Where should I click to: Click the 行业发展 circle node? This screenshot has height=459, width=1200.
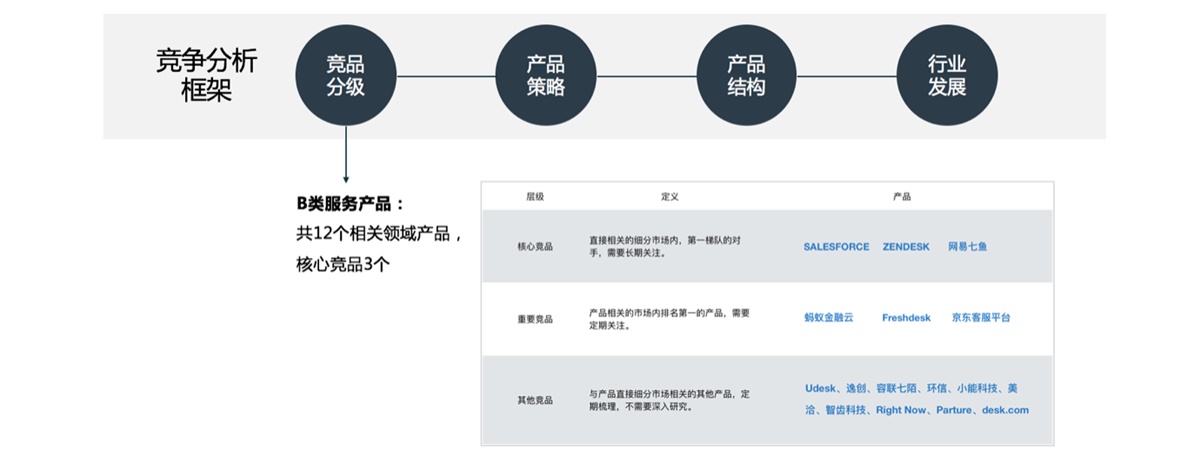(x=946, y=76)
